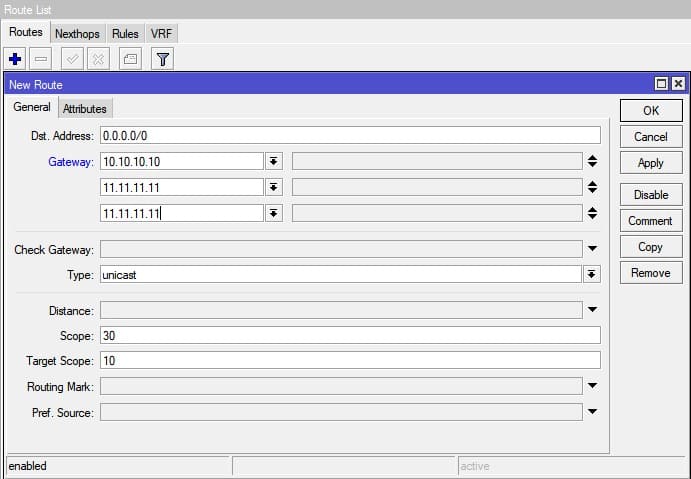The width and height of the screenshot is (691, 479).
Task: Click the Pref. Source input field
Action: [x=341, y=412]
